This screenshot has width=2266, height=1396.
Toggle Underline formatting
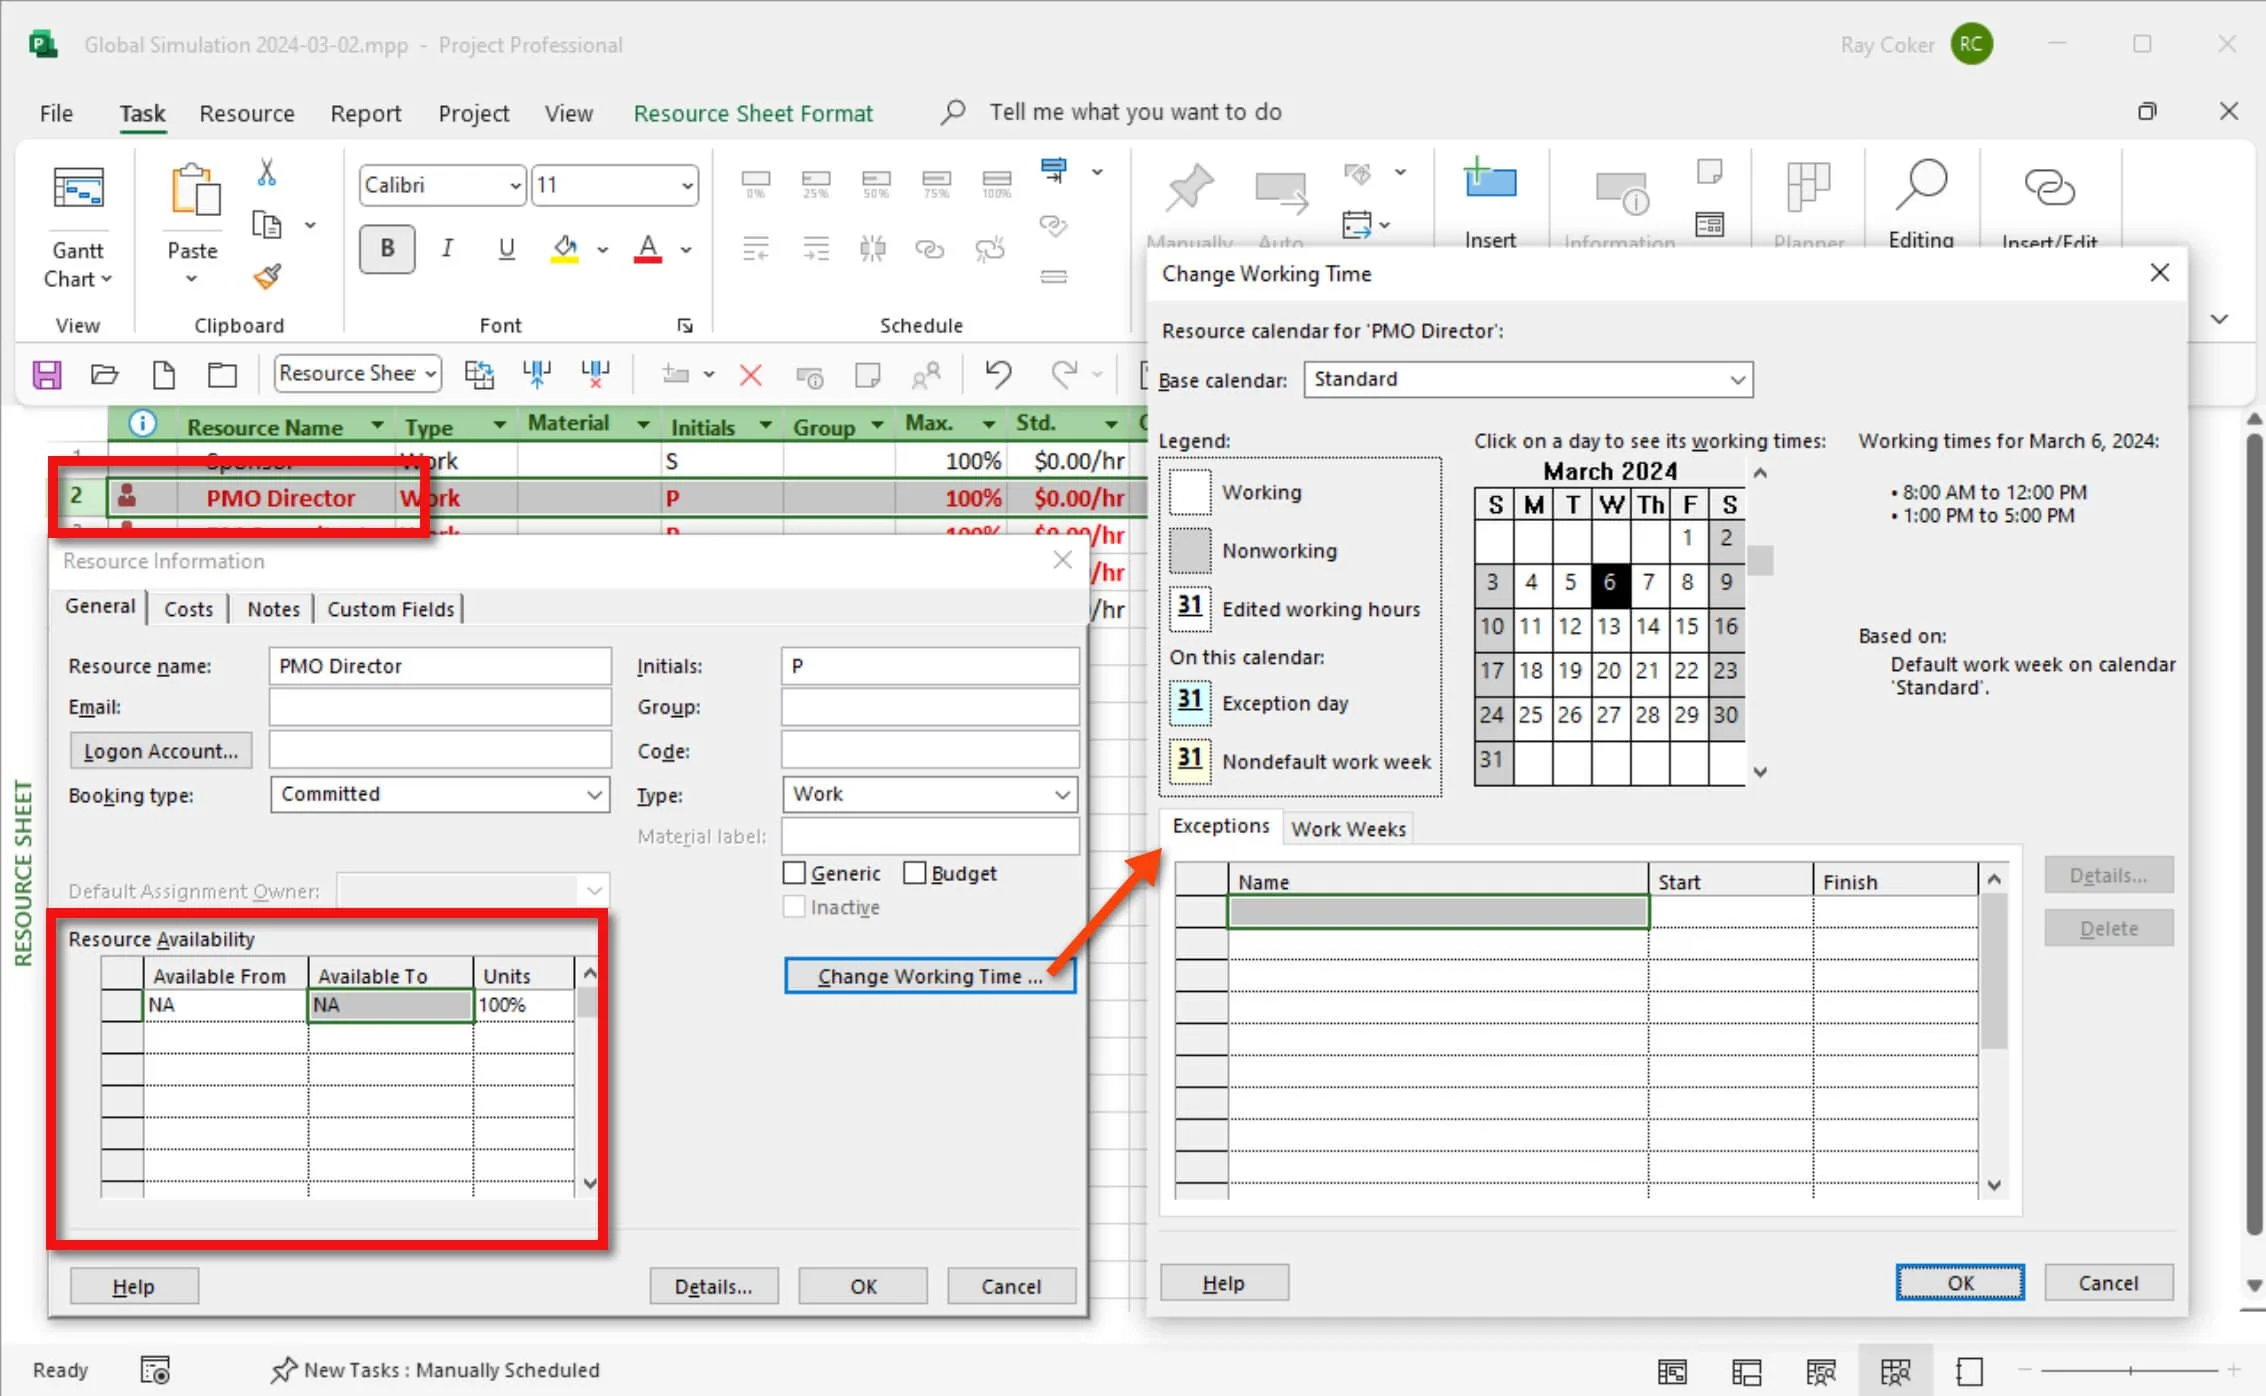point(507,248)
